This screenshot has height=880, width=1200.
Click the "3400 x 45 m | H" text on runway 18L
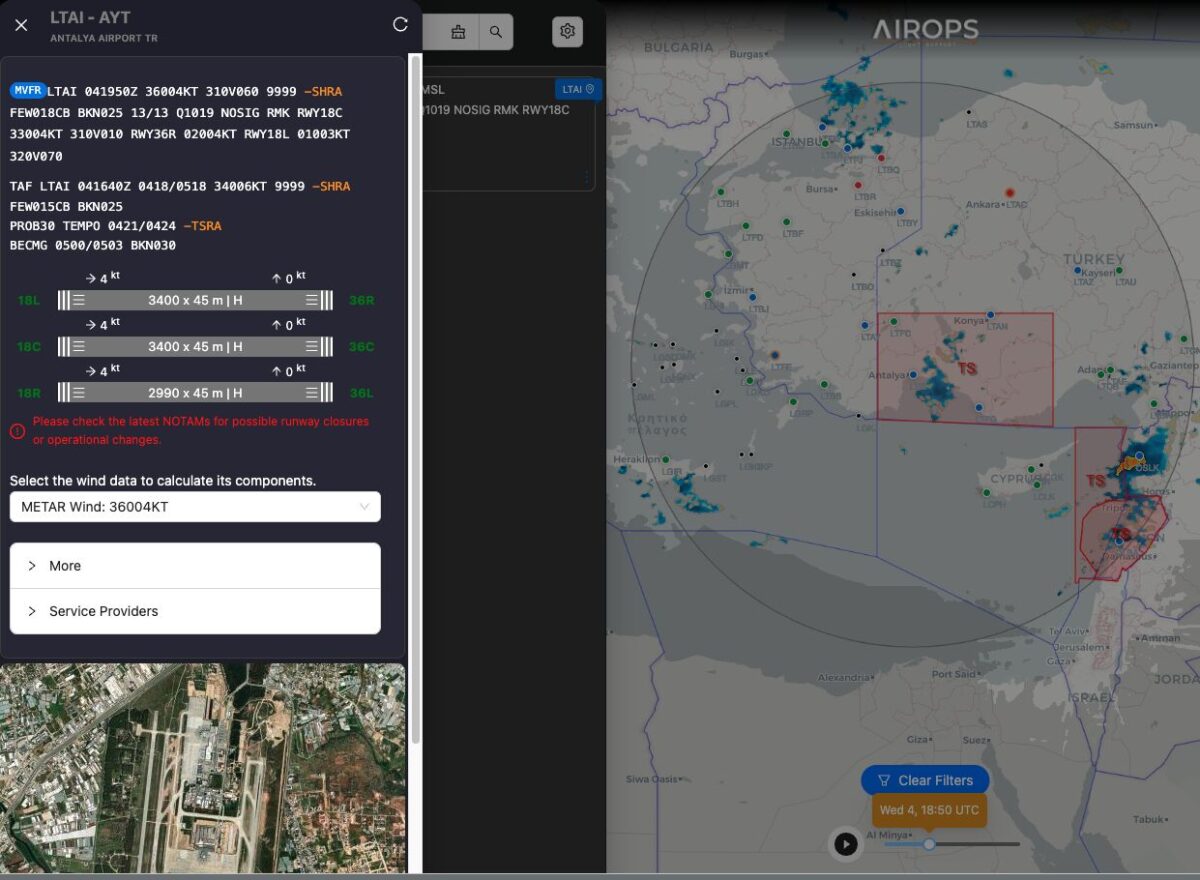tap(195, 300)
